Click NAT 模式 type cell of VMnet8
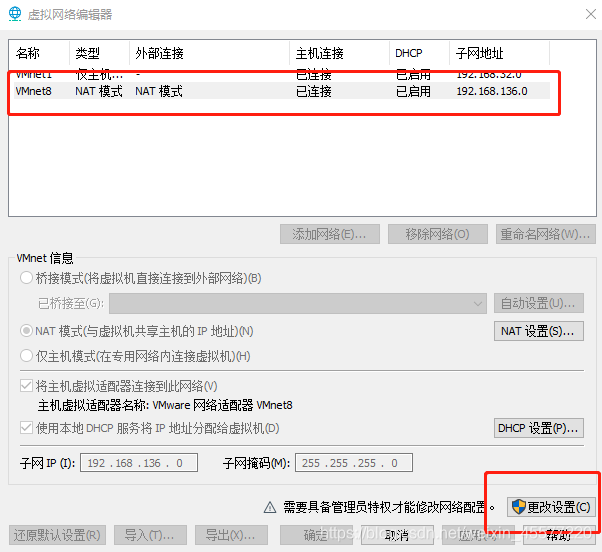602x552 pixels. (x=99, y=91)
